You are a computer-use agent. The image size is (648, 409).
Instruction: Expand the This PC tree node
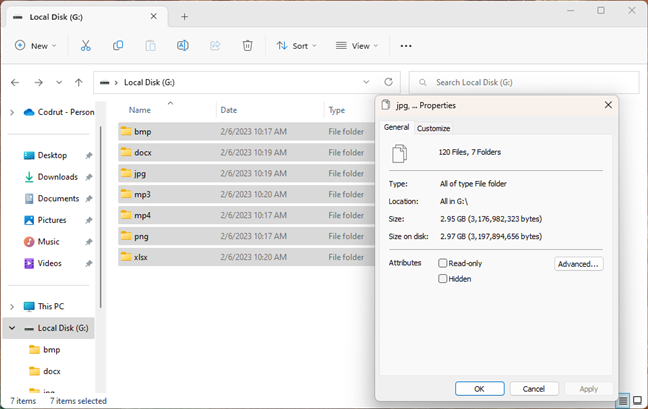point(12,307)
